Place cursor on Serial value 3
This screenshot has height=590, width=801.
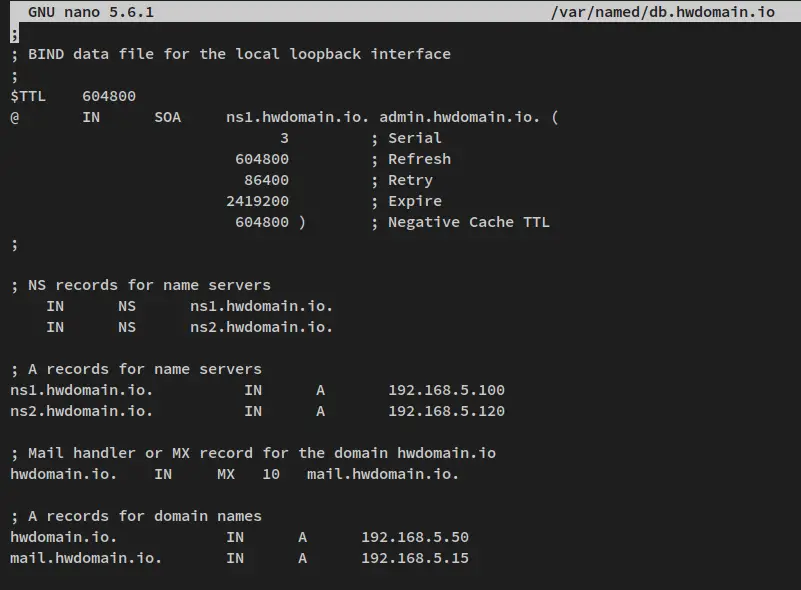285,138
